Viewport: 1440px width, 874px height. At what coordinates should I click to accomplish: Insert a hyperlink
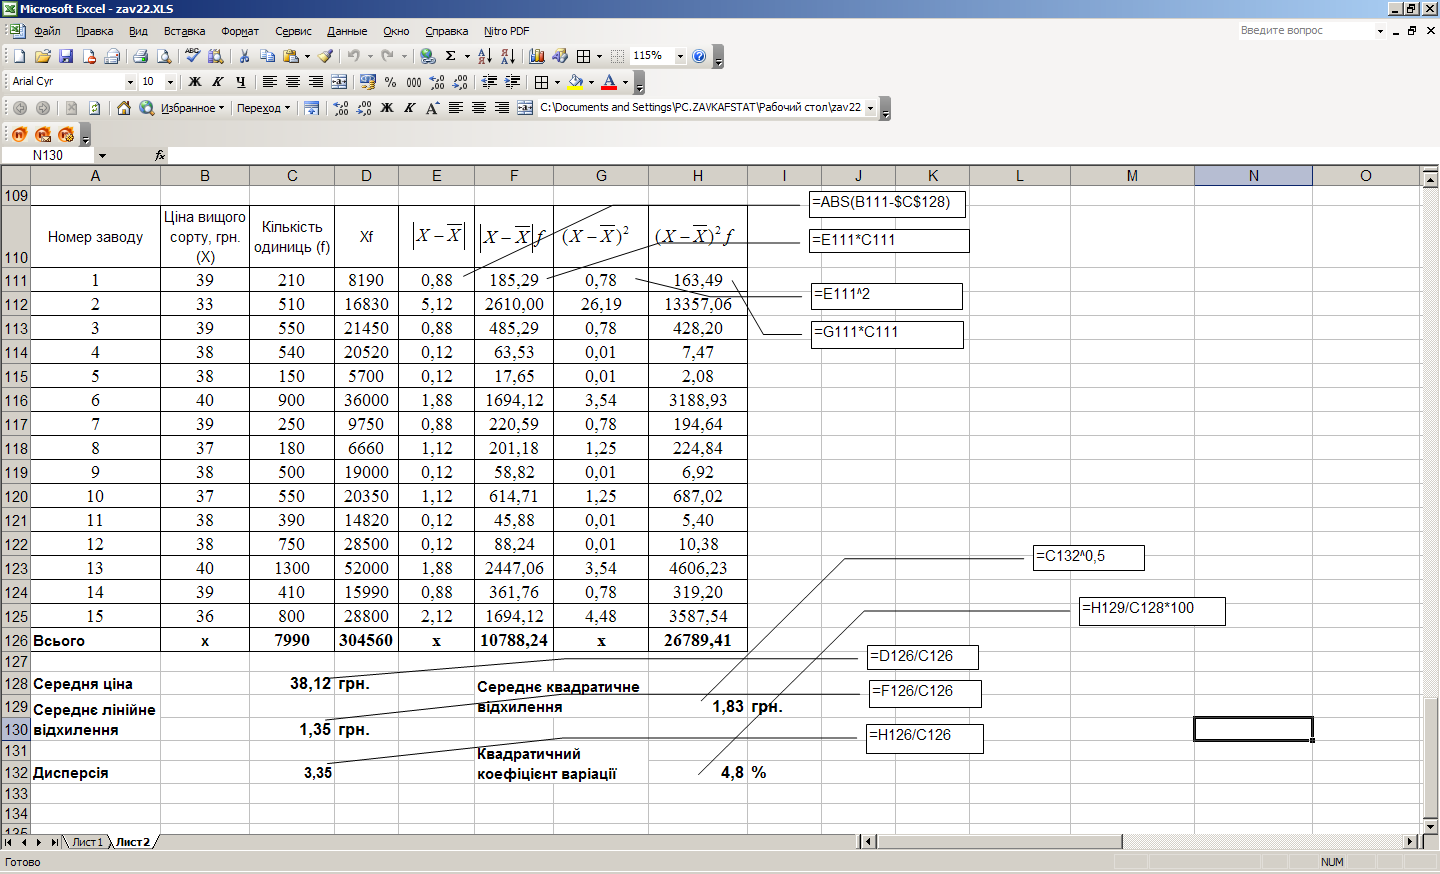[428, 56]
